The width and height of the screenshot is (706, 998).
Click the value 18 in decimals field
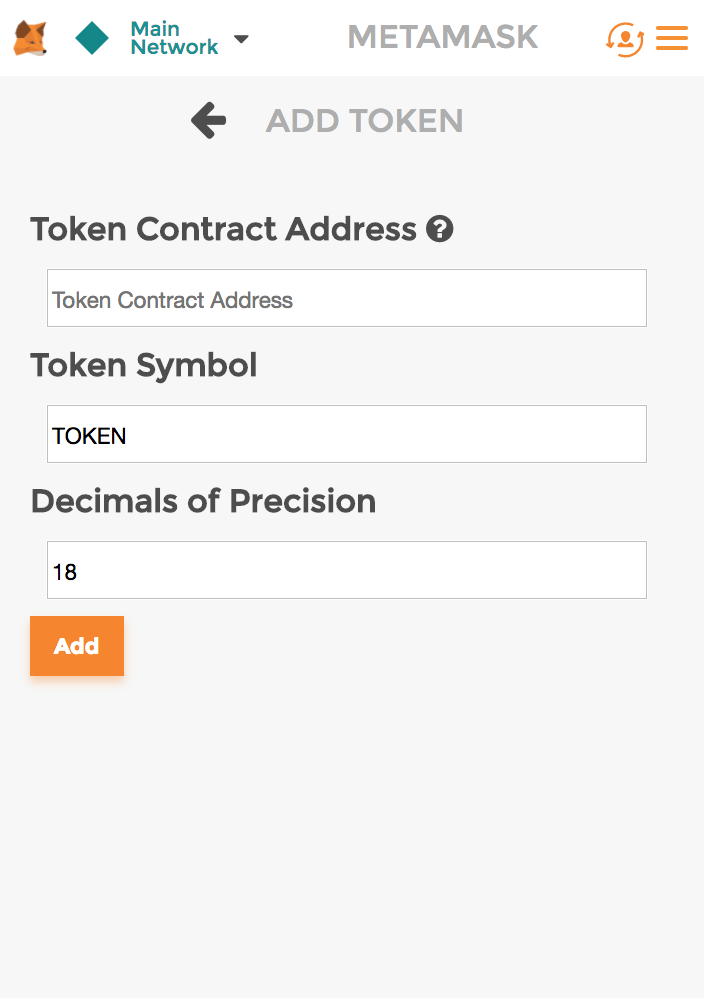(x=65, y=572)
